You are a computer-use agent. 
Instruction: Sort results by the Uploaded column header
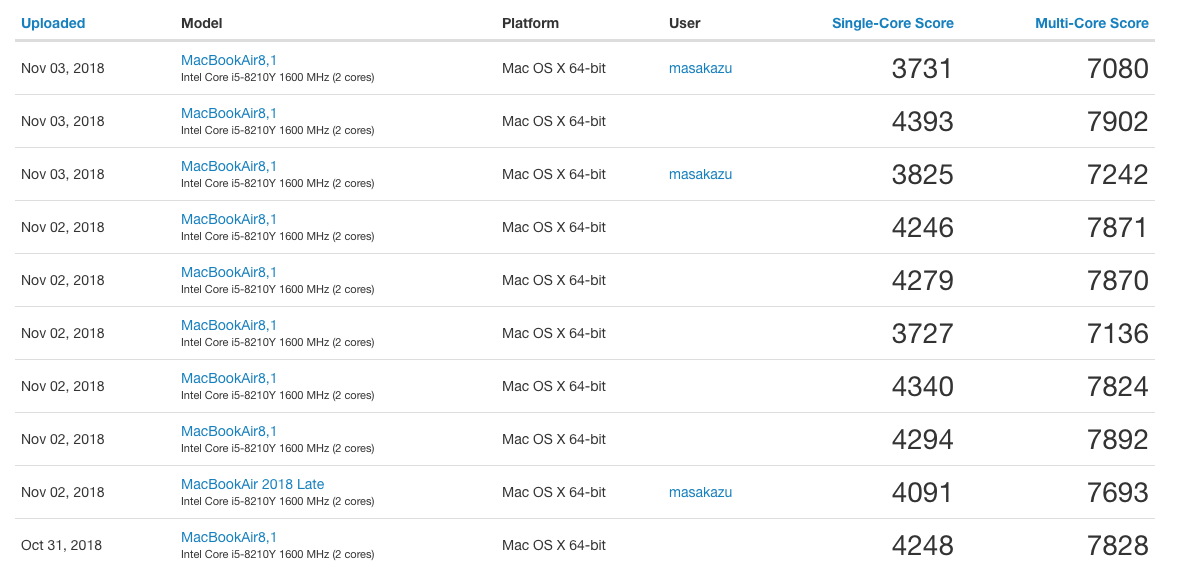(x=53, y=23)
